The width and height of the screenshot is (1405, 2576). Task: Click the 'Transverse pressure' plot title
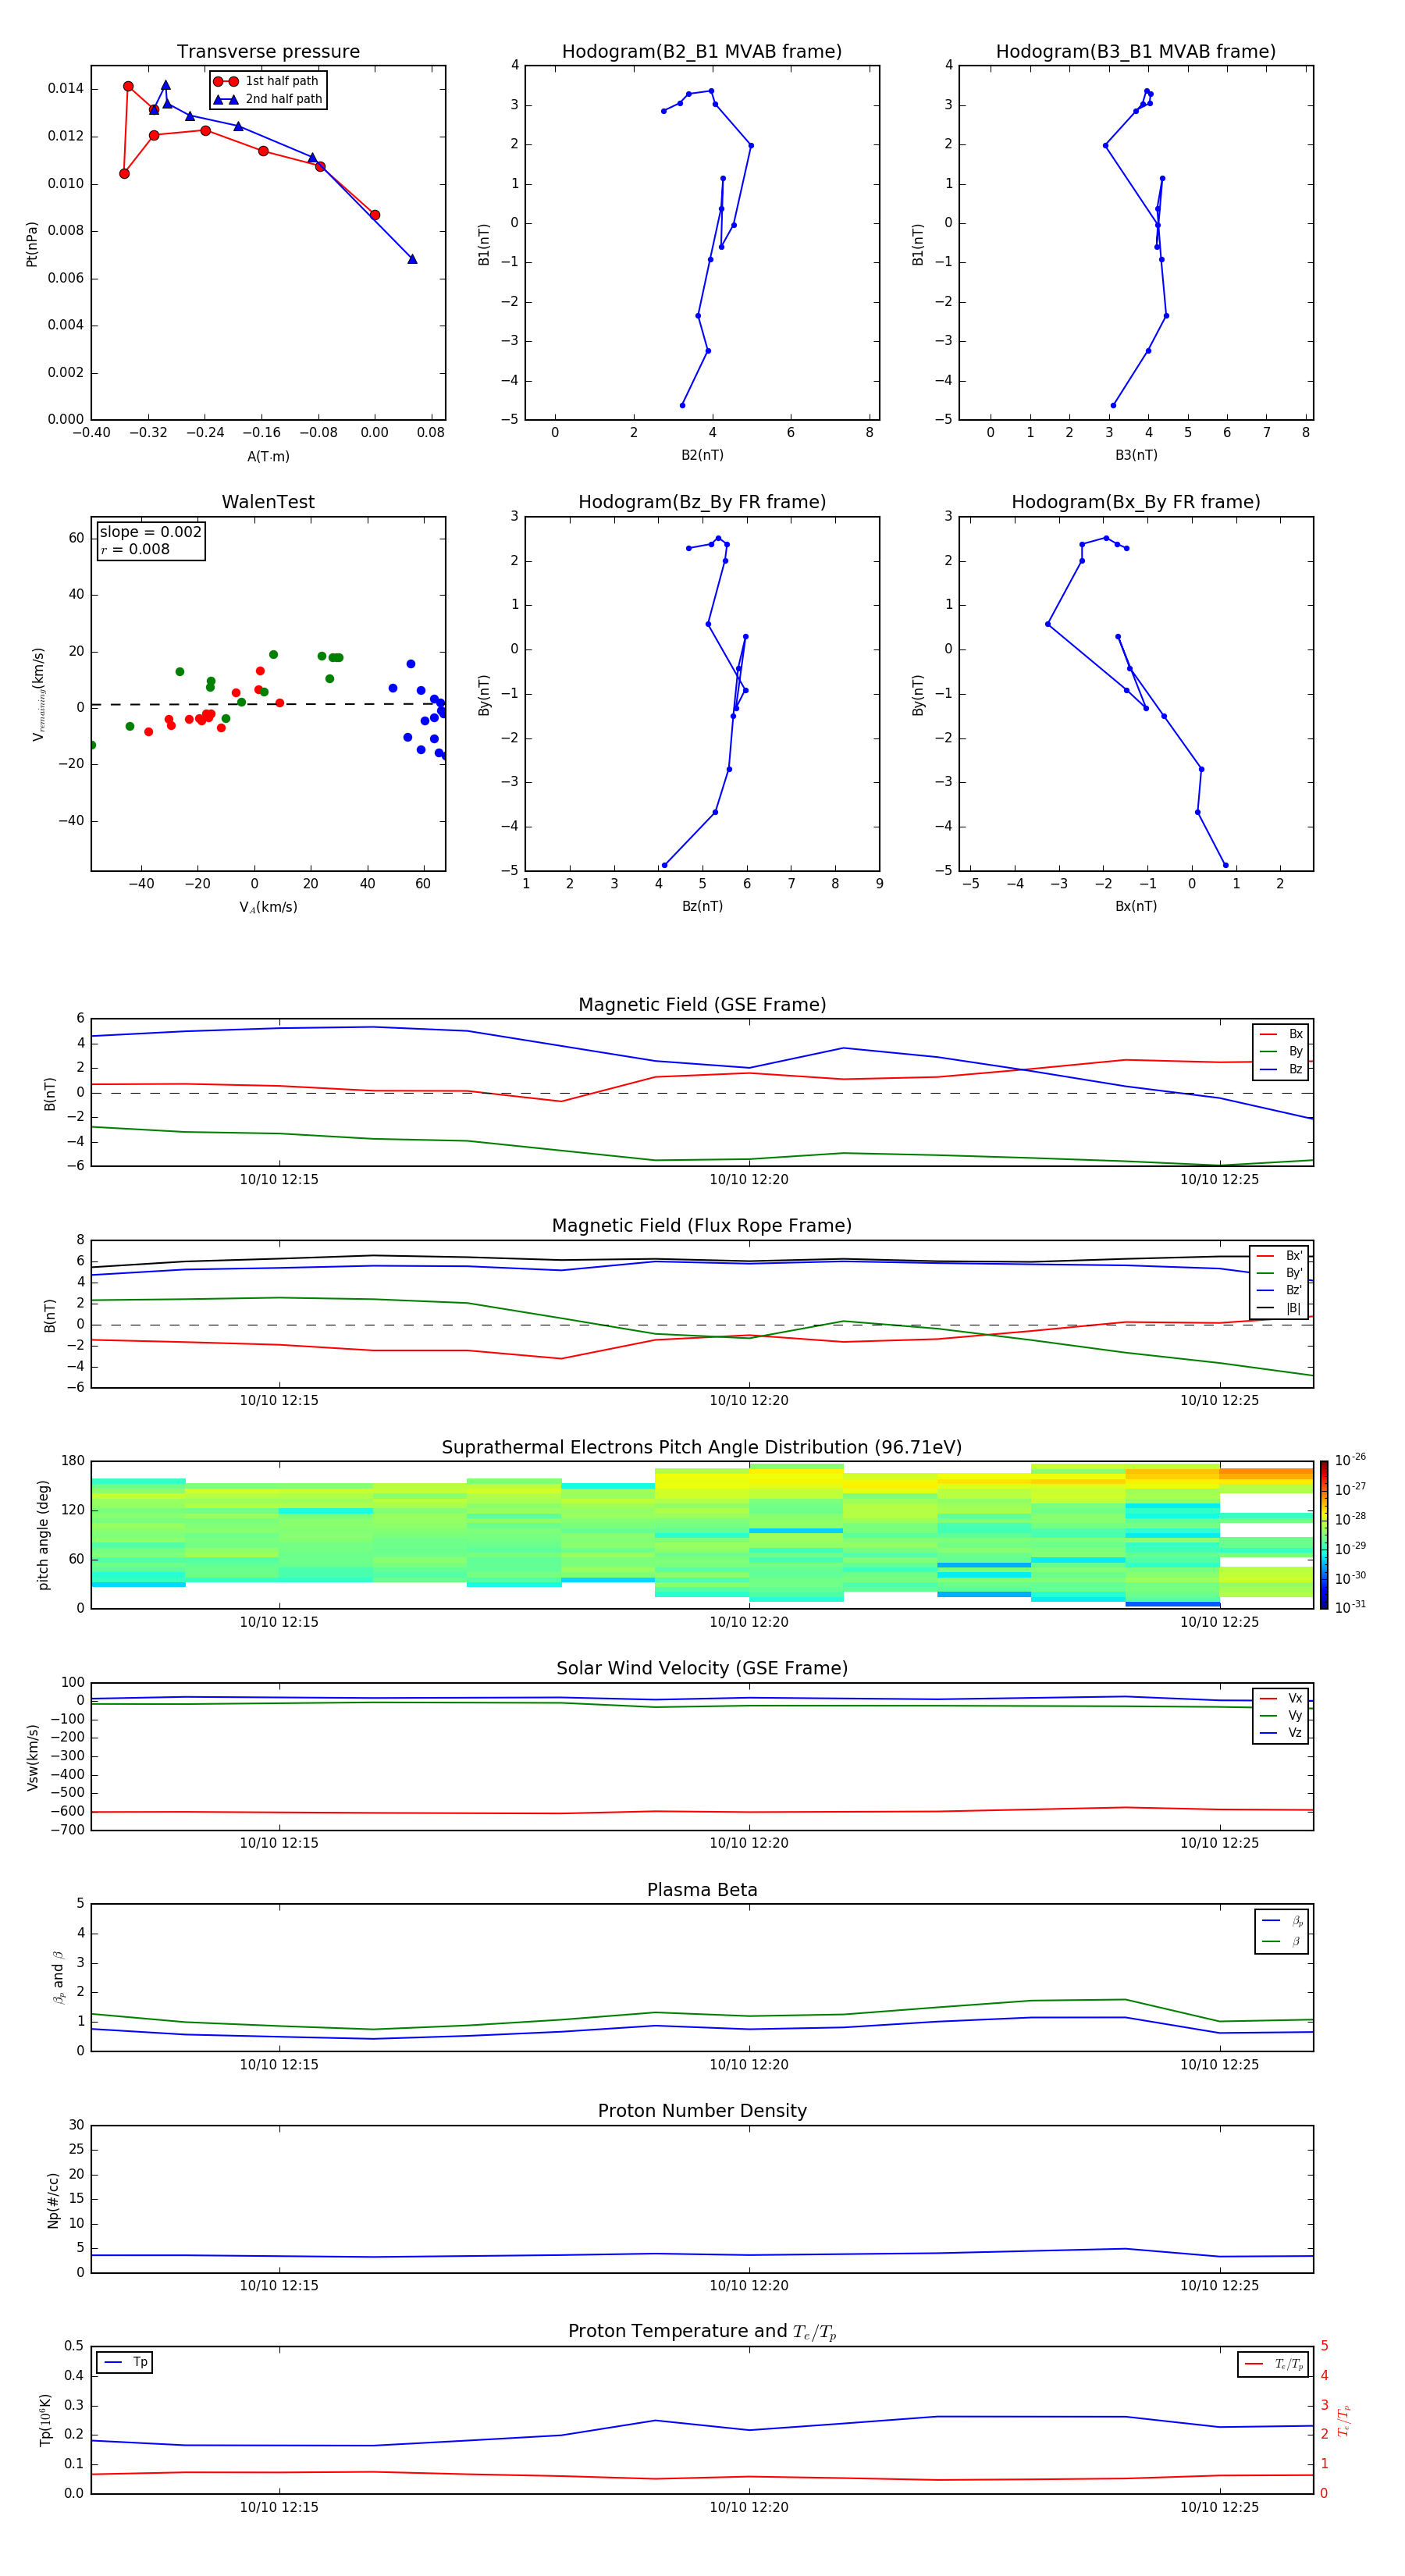click(x=268, y=52)
